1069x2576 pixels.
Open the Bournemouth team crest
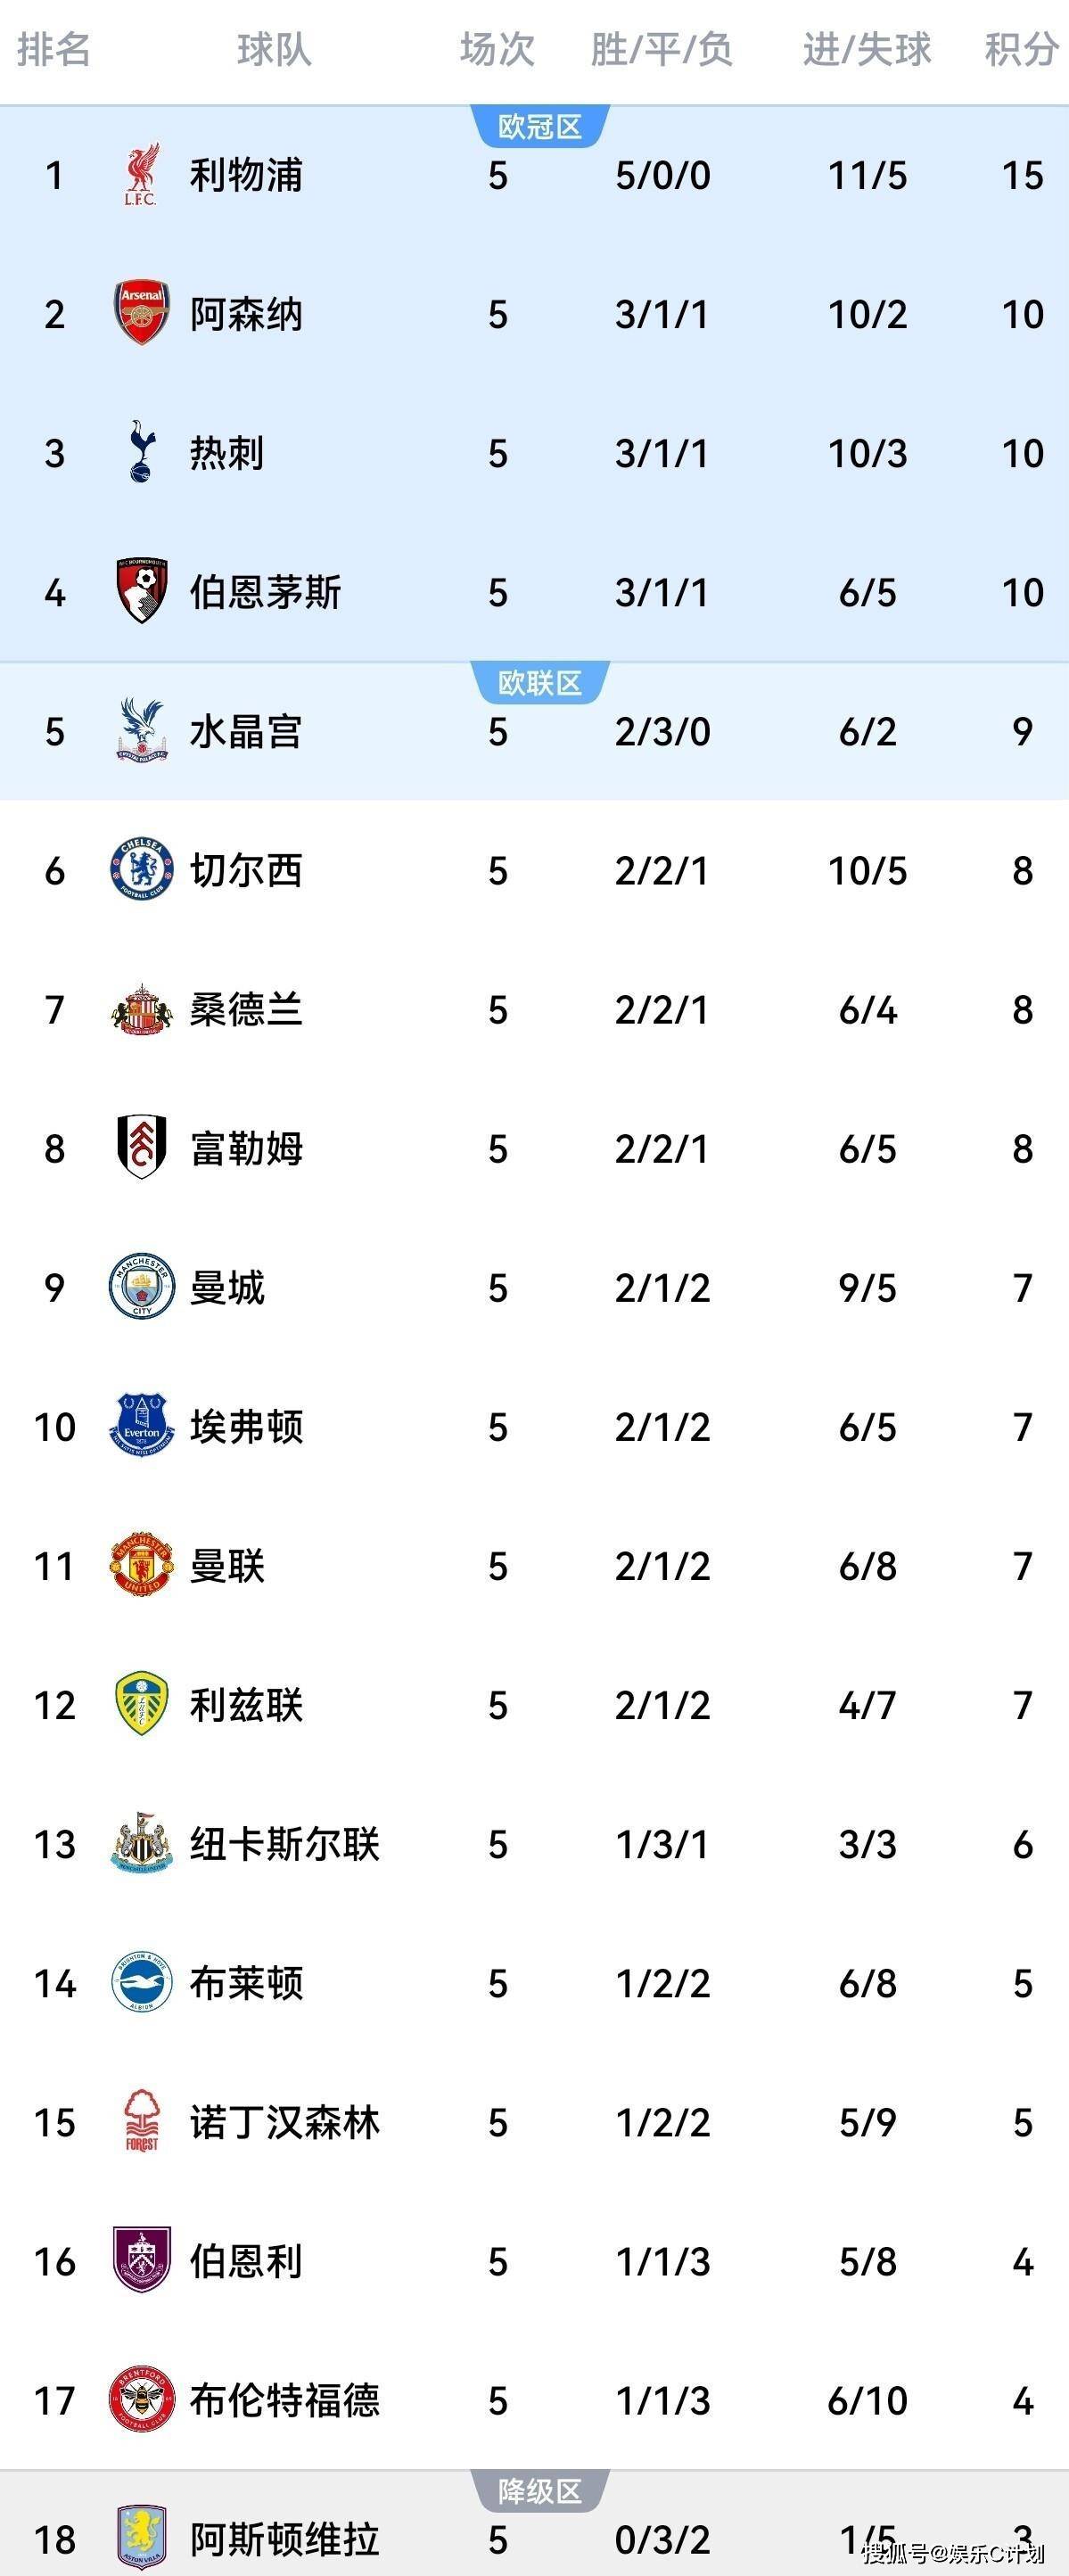141,591
